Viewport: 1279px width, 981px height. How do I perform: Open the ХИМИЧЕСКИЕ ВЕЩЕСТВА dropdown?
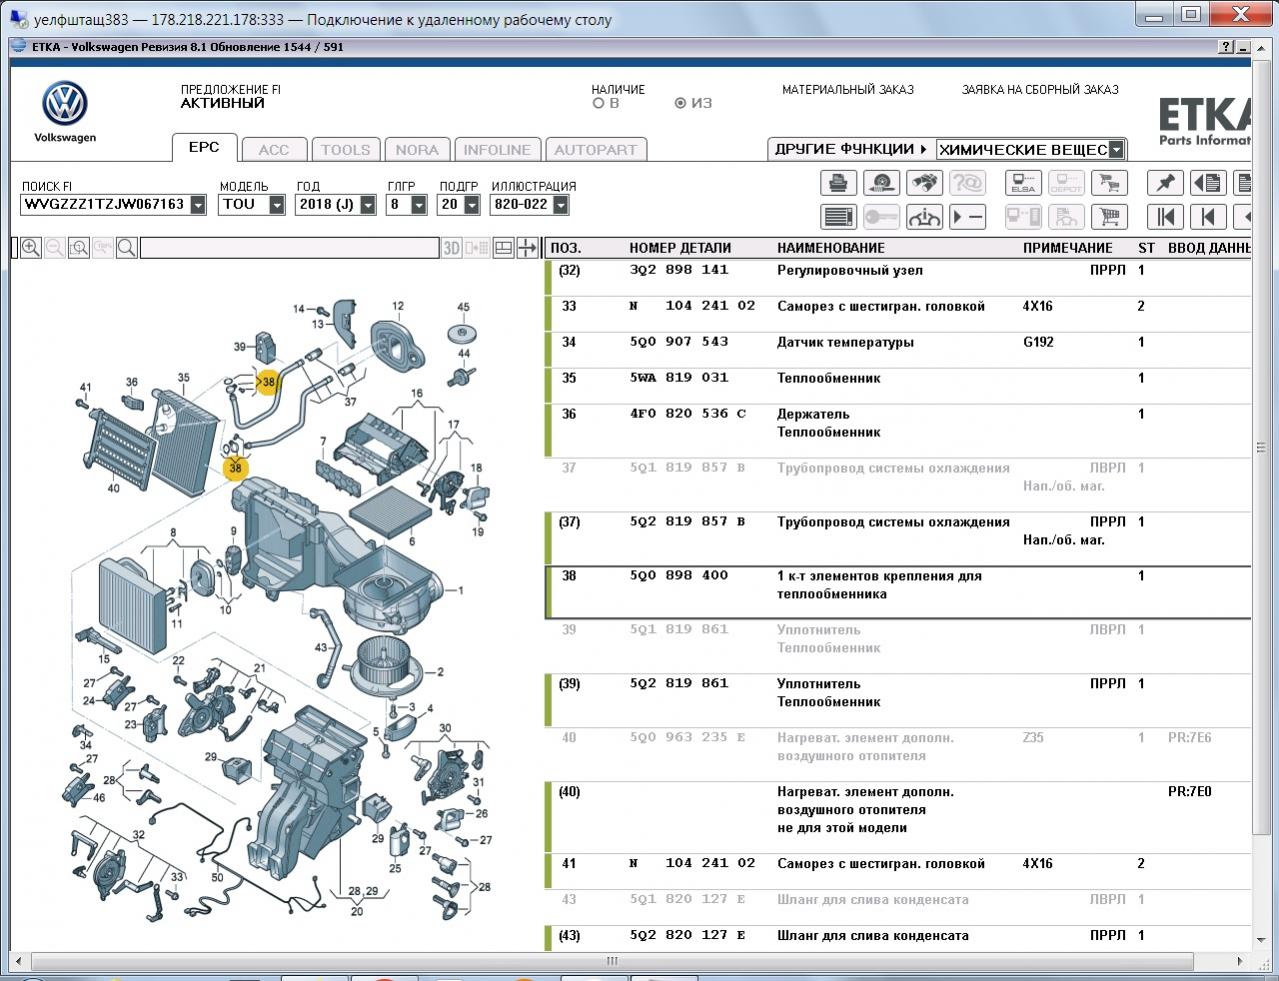click(1117, 150)
